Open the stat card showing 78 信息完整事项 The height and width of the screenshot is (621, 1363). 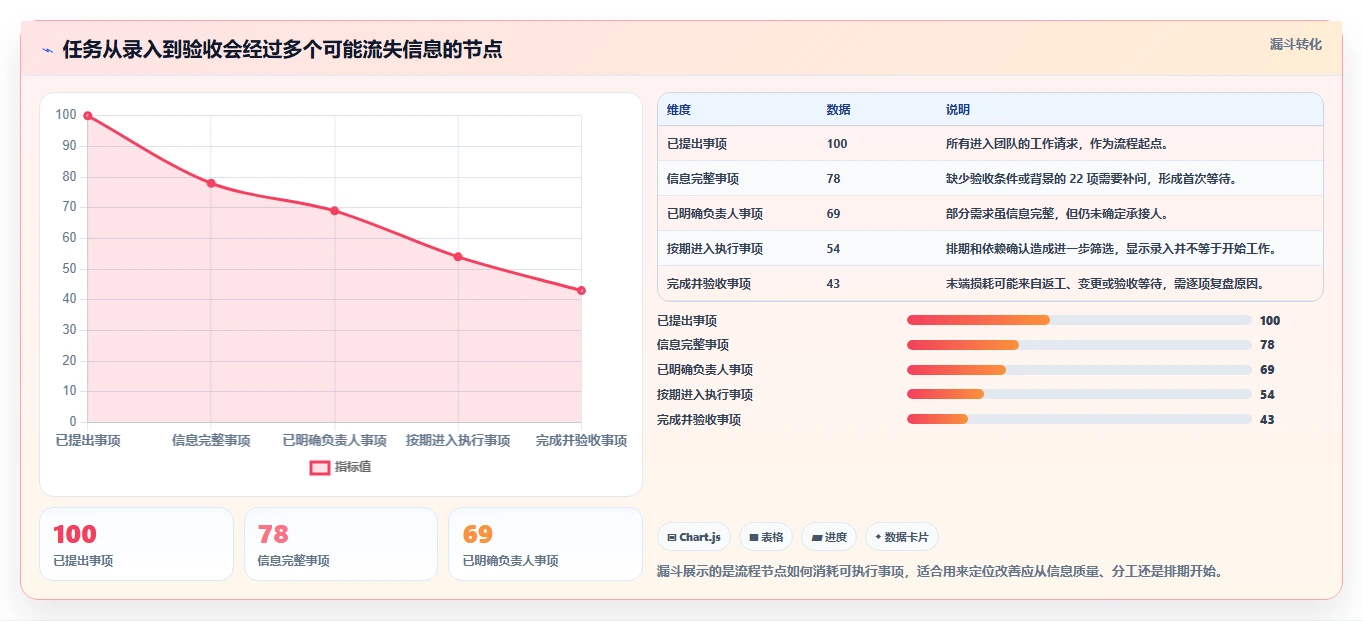pyautogui.click(x=341, y=544)
